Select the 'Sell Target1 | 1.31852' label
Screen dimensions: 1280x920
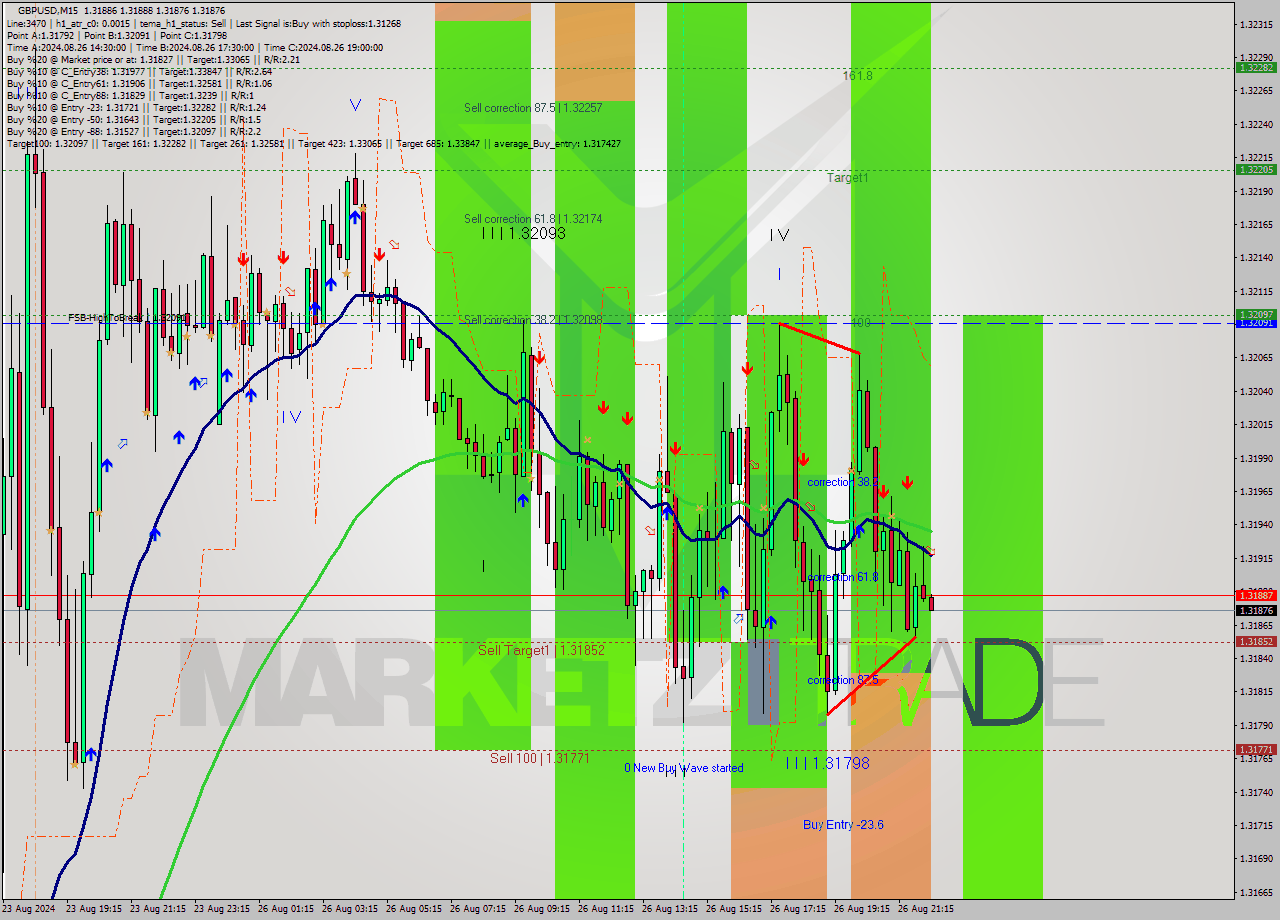(x=541, y=650)
